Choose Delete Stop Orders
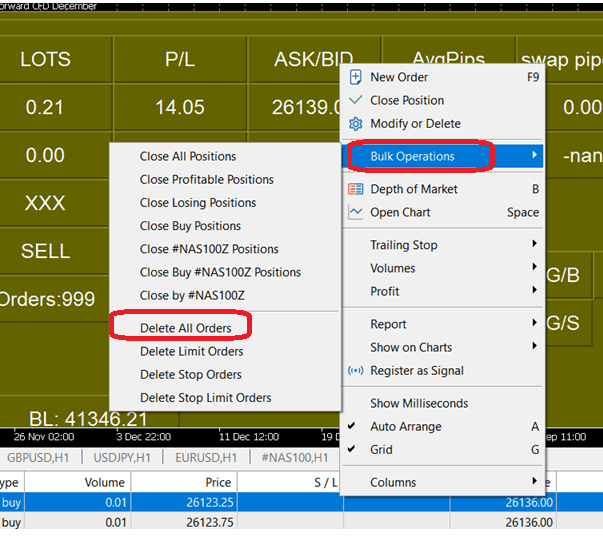Screen dimensions: 603x553 225,375
